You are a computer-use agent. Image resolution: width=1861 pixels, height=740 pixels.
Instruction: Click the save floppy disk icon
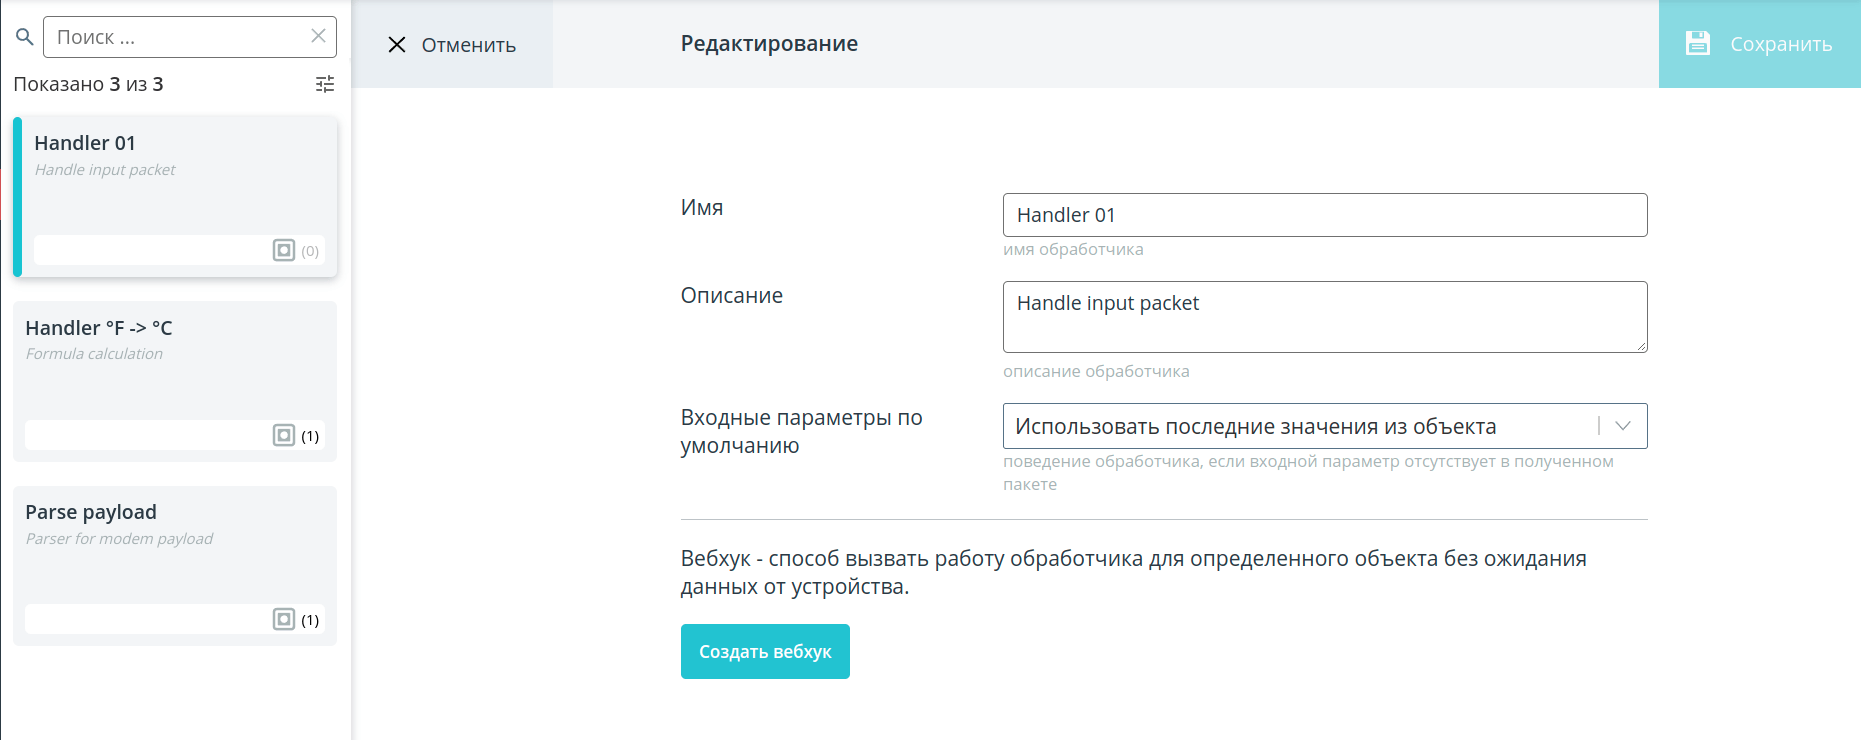click(1698, 43)
